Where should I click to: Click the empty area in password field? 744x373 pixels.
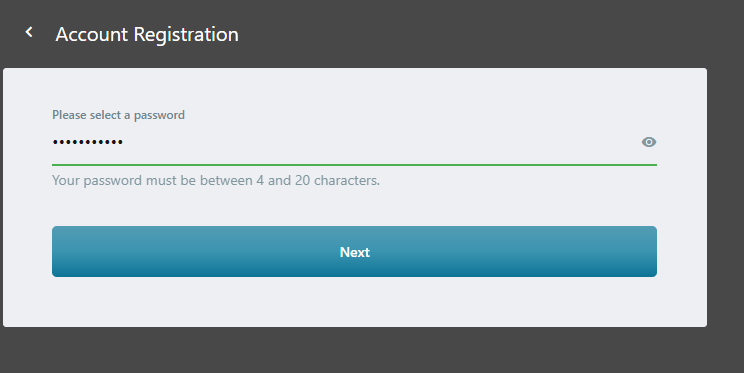point(380,142)
